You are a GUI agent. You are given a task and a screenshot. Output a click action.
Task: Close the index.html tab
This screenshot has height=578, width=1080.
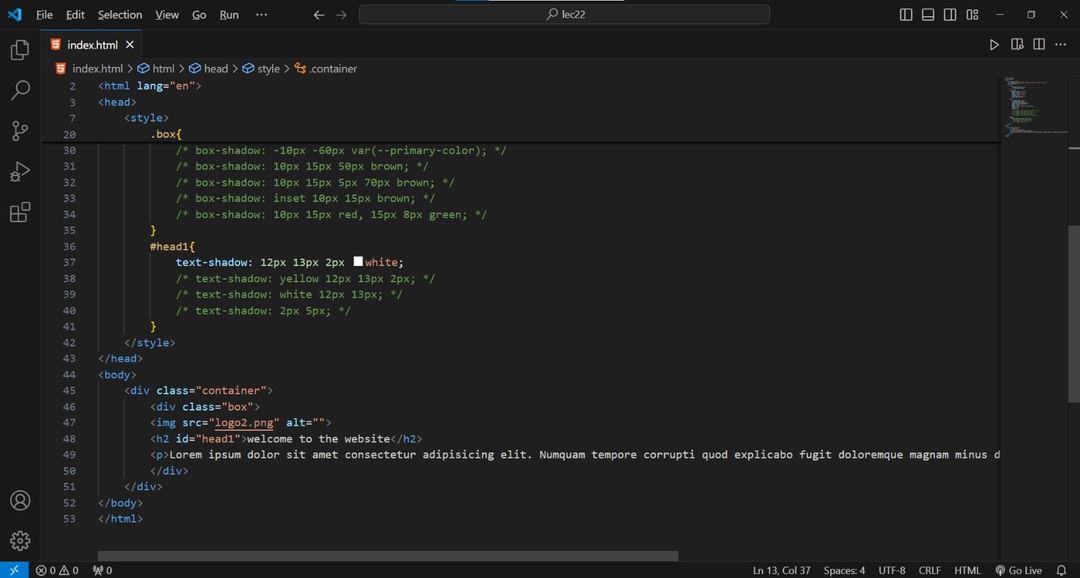click(129, 45)
